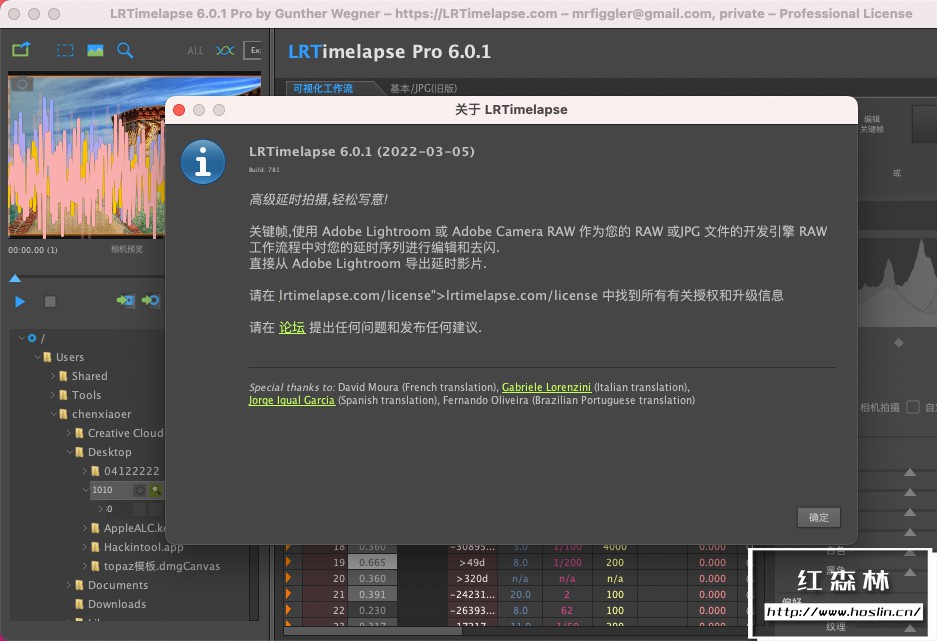Open the 论坛 forum link
This screenshot has width=937, height=641.
[x=292, y=327]
